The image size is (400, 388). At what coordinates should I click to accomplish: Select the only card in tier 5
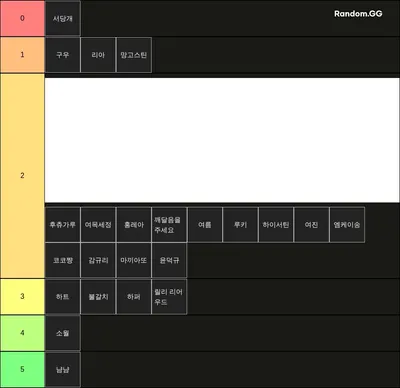coord(63,369)
